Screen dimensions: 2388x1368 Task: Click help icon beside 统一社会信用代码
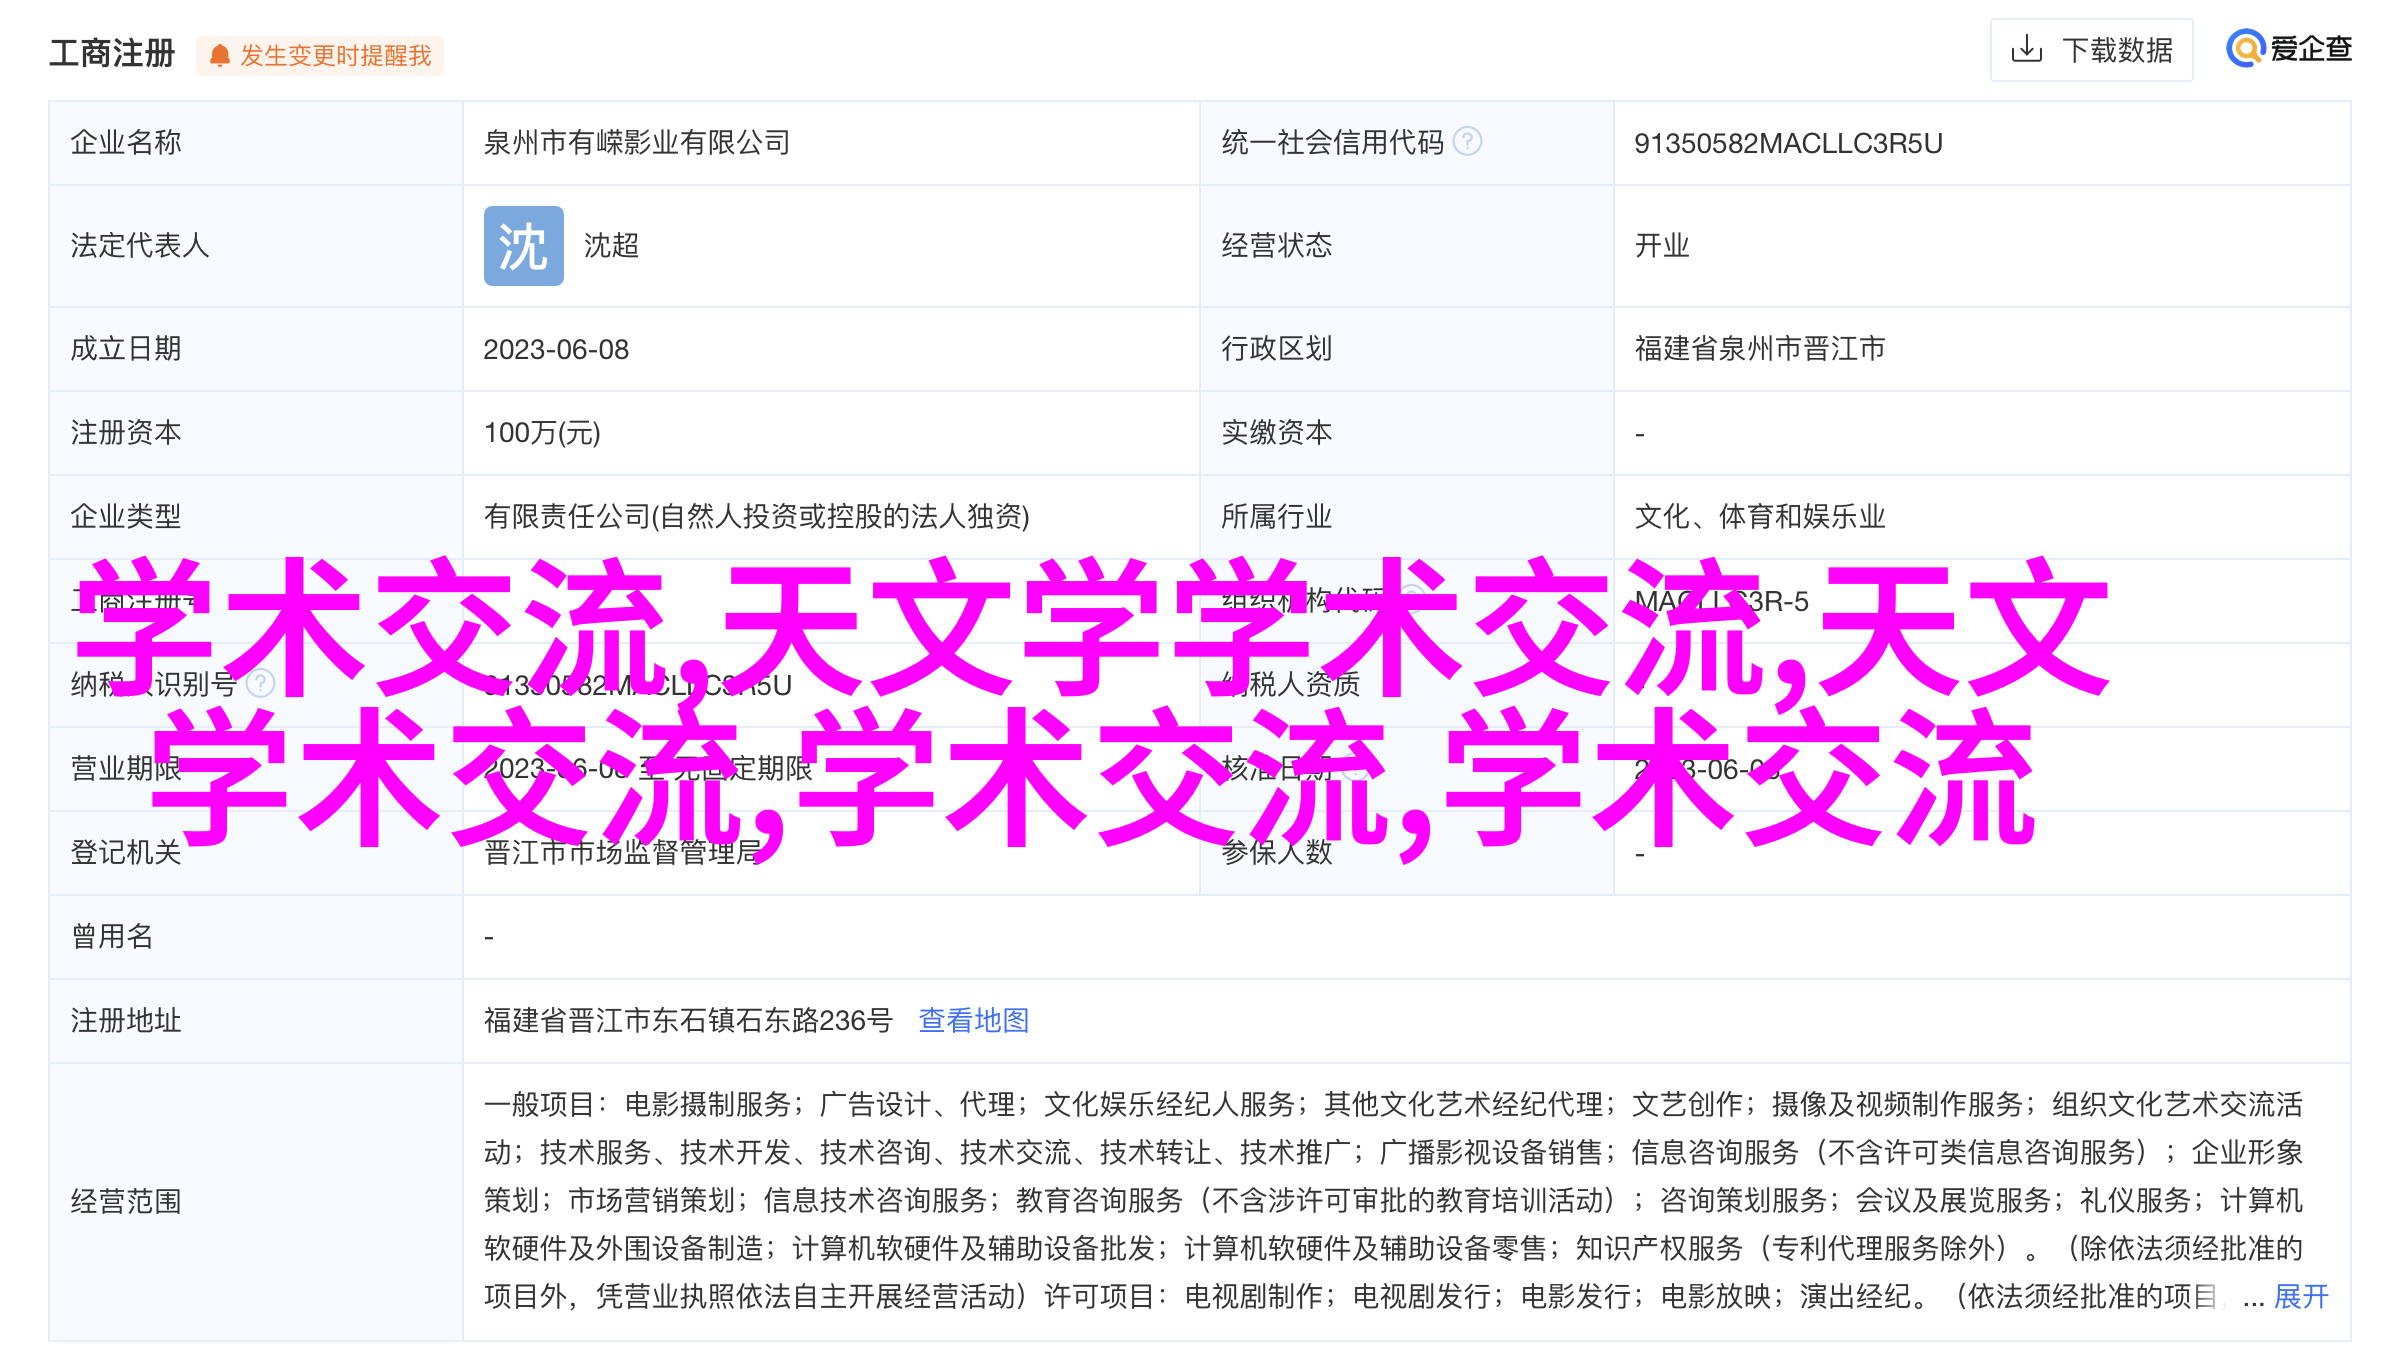click(1467, 142)
